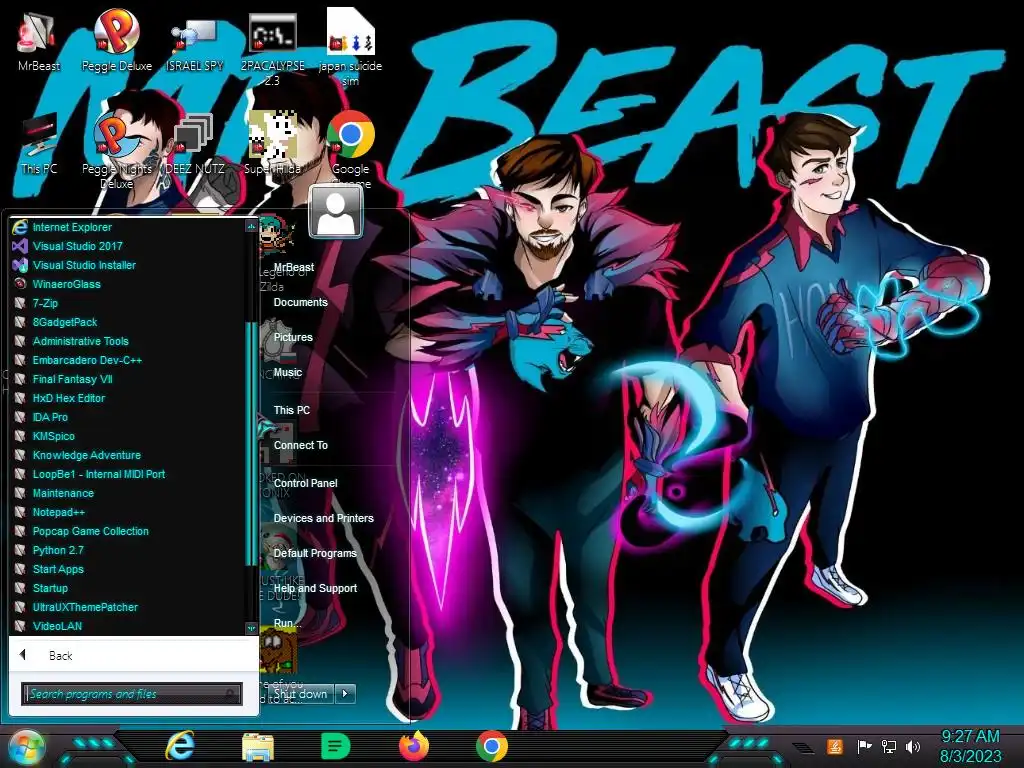
Task: Open 2PACALYPSE 2.3 desktop shortcut
Action: pyautogui.click(x=272, y=49)
